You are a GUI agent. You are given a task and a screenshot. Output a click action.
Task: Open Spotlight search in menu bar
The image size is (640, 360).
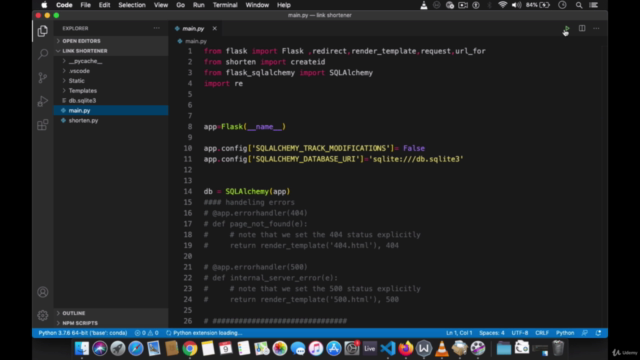pyautogui.click(x=579, y=5)
